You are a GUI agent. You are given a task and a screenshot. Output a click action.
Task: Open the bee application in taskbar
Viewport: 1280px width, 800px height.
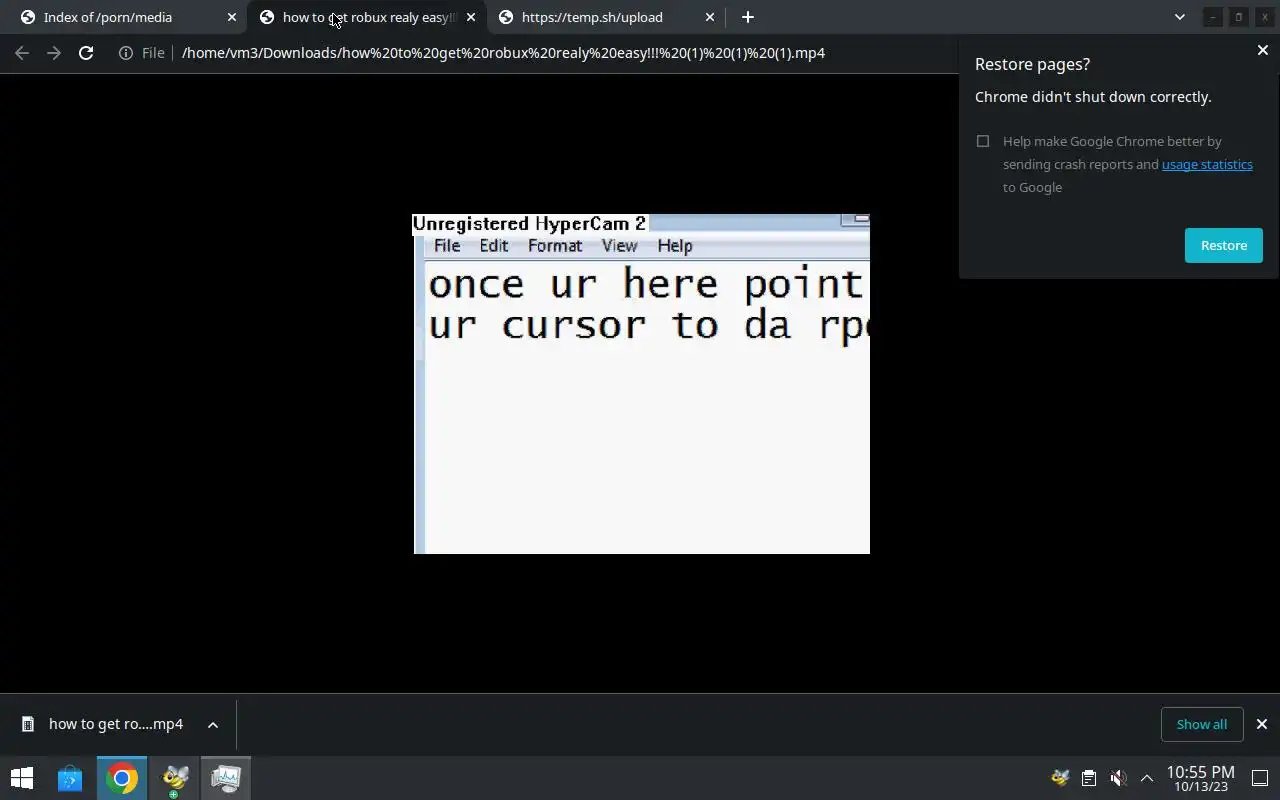175,778
